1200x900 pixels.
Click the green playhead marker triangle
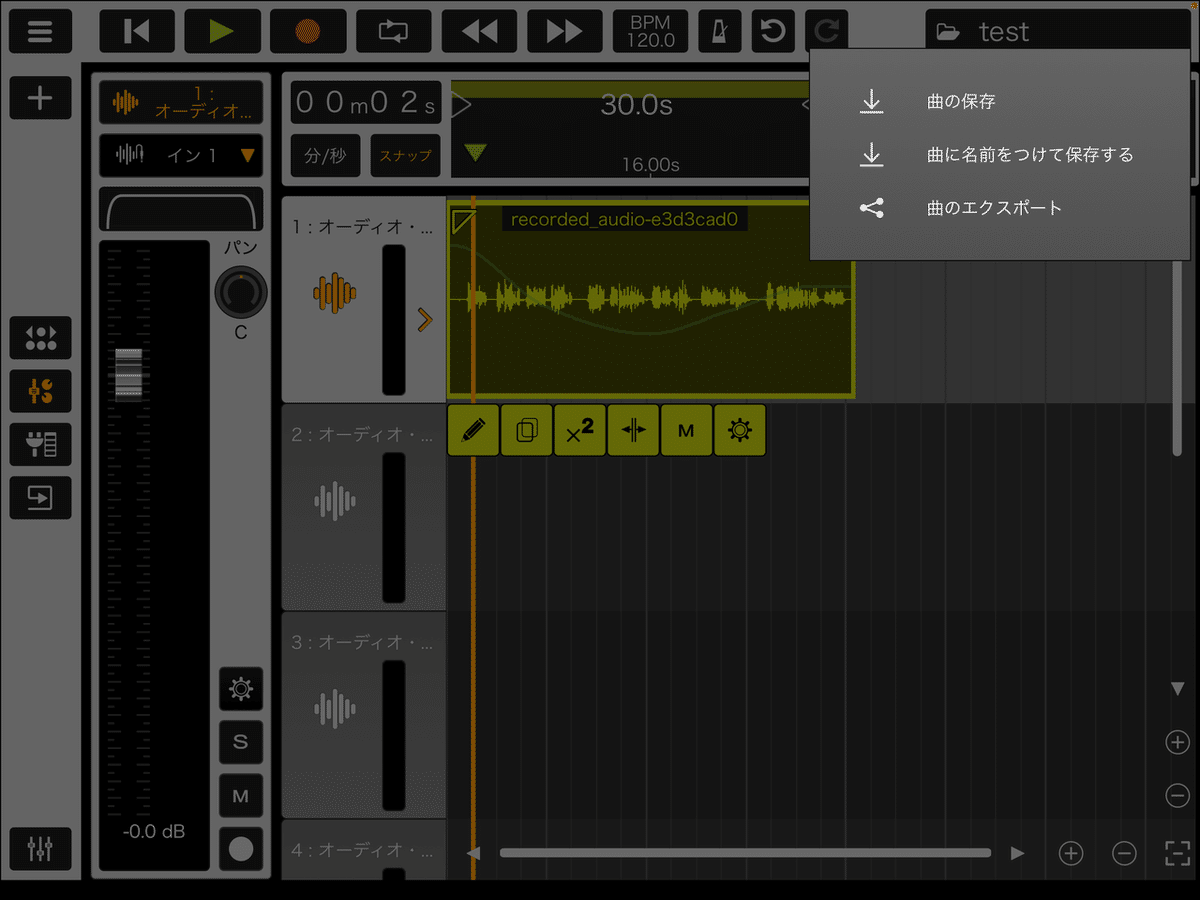coord(476,153)
